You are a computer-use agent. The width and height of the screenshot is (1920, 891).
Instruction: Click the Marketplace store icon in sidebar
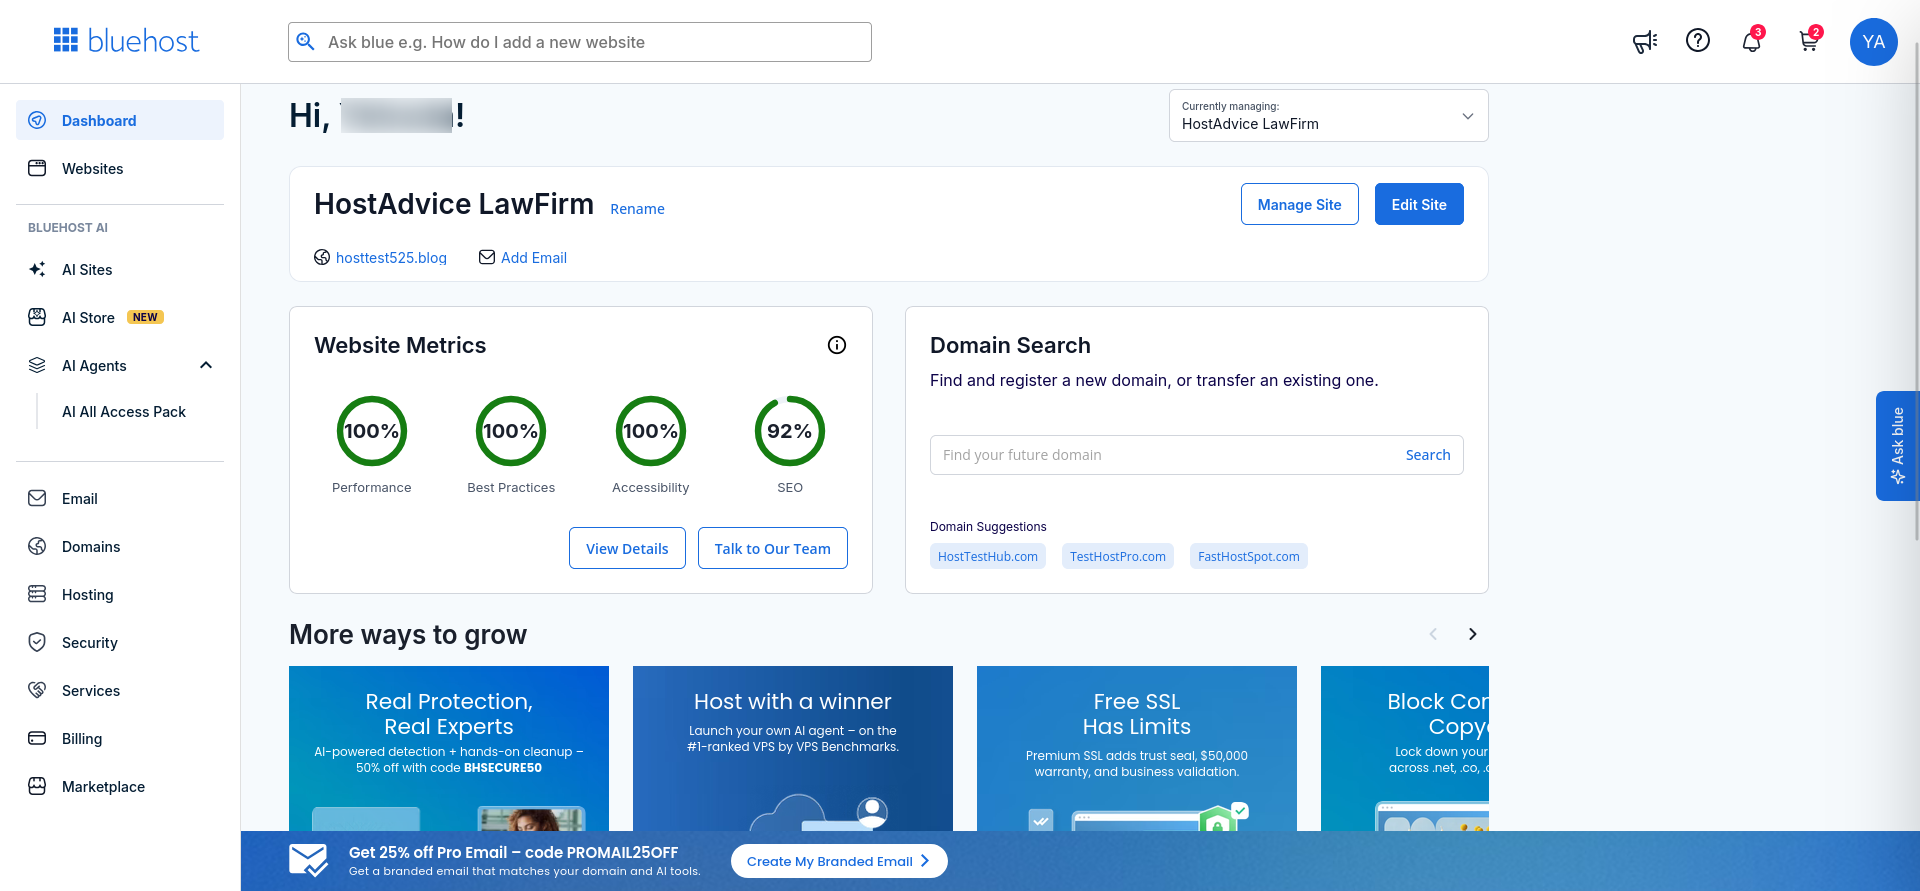point(37,786)
